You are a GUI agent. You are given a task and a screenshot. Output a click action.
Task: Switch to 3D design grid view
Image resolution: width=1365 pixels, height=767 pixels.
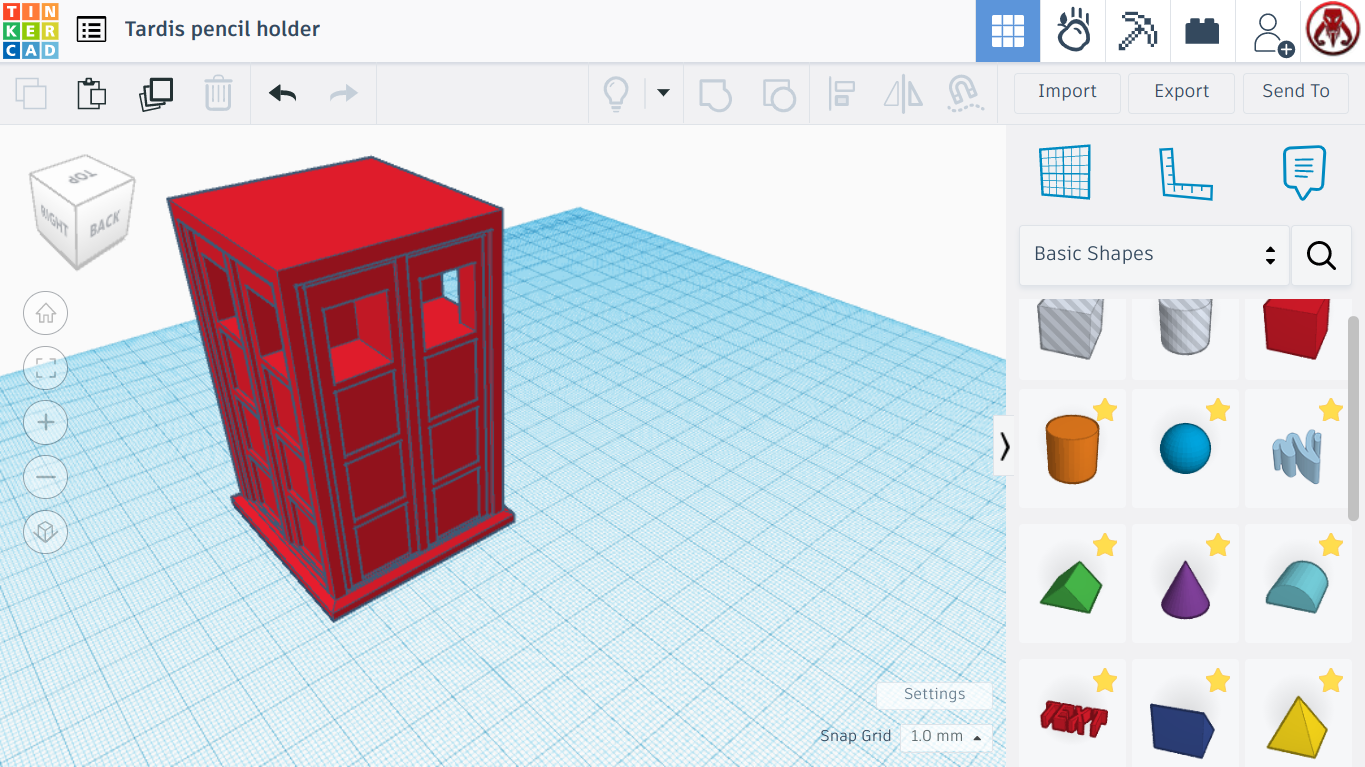[1008, 31]
